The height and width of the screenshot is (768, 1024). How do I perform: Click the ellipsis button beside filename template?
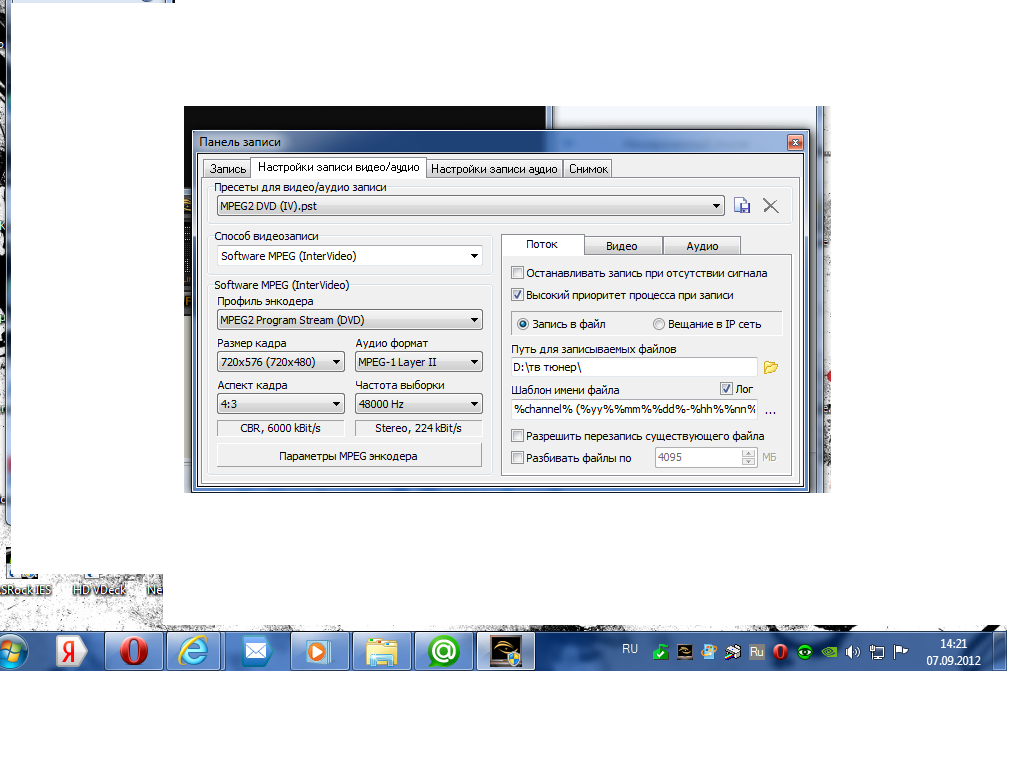(770, 409)
